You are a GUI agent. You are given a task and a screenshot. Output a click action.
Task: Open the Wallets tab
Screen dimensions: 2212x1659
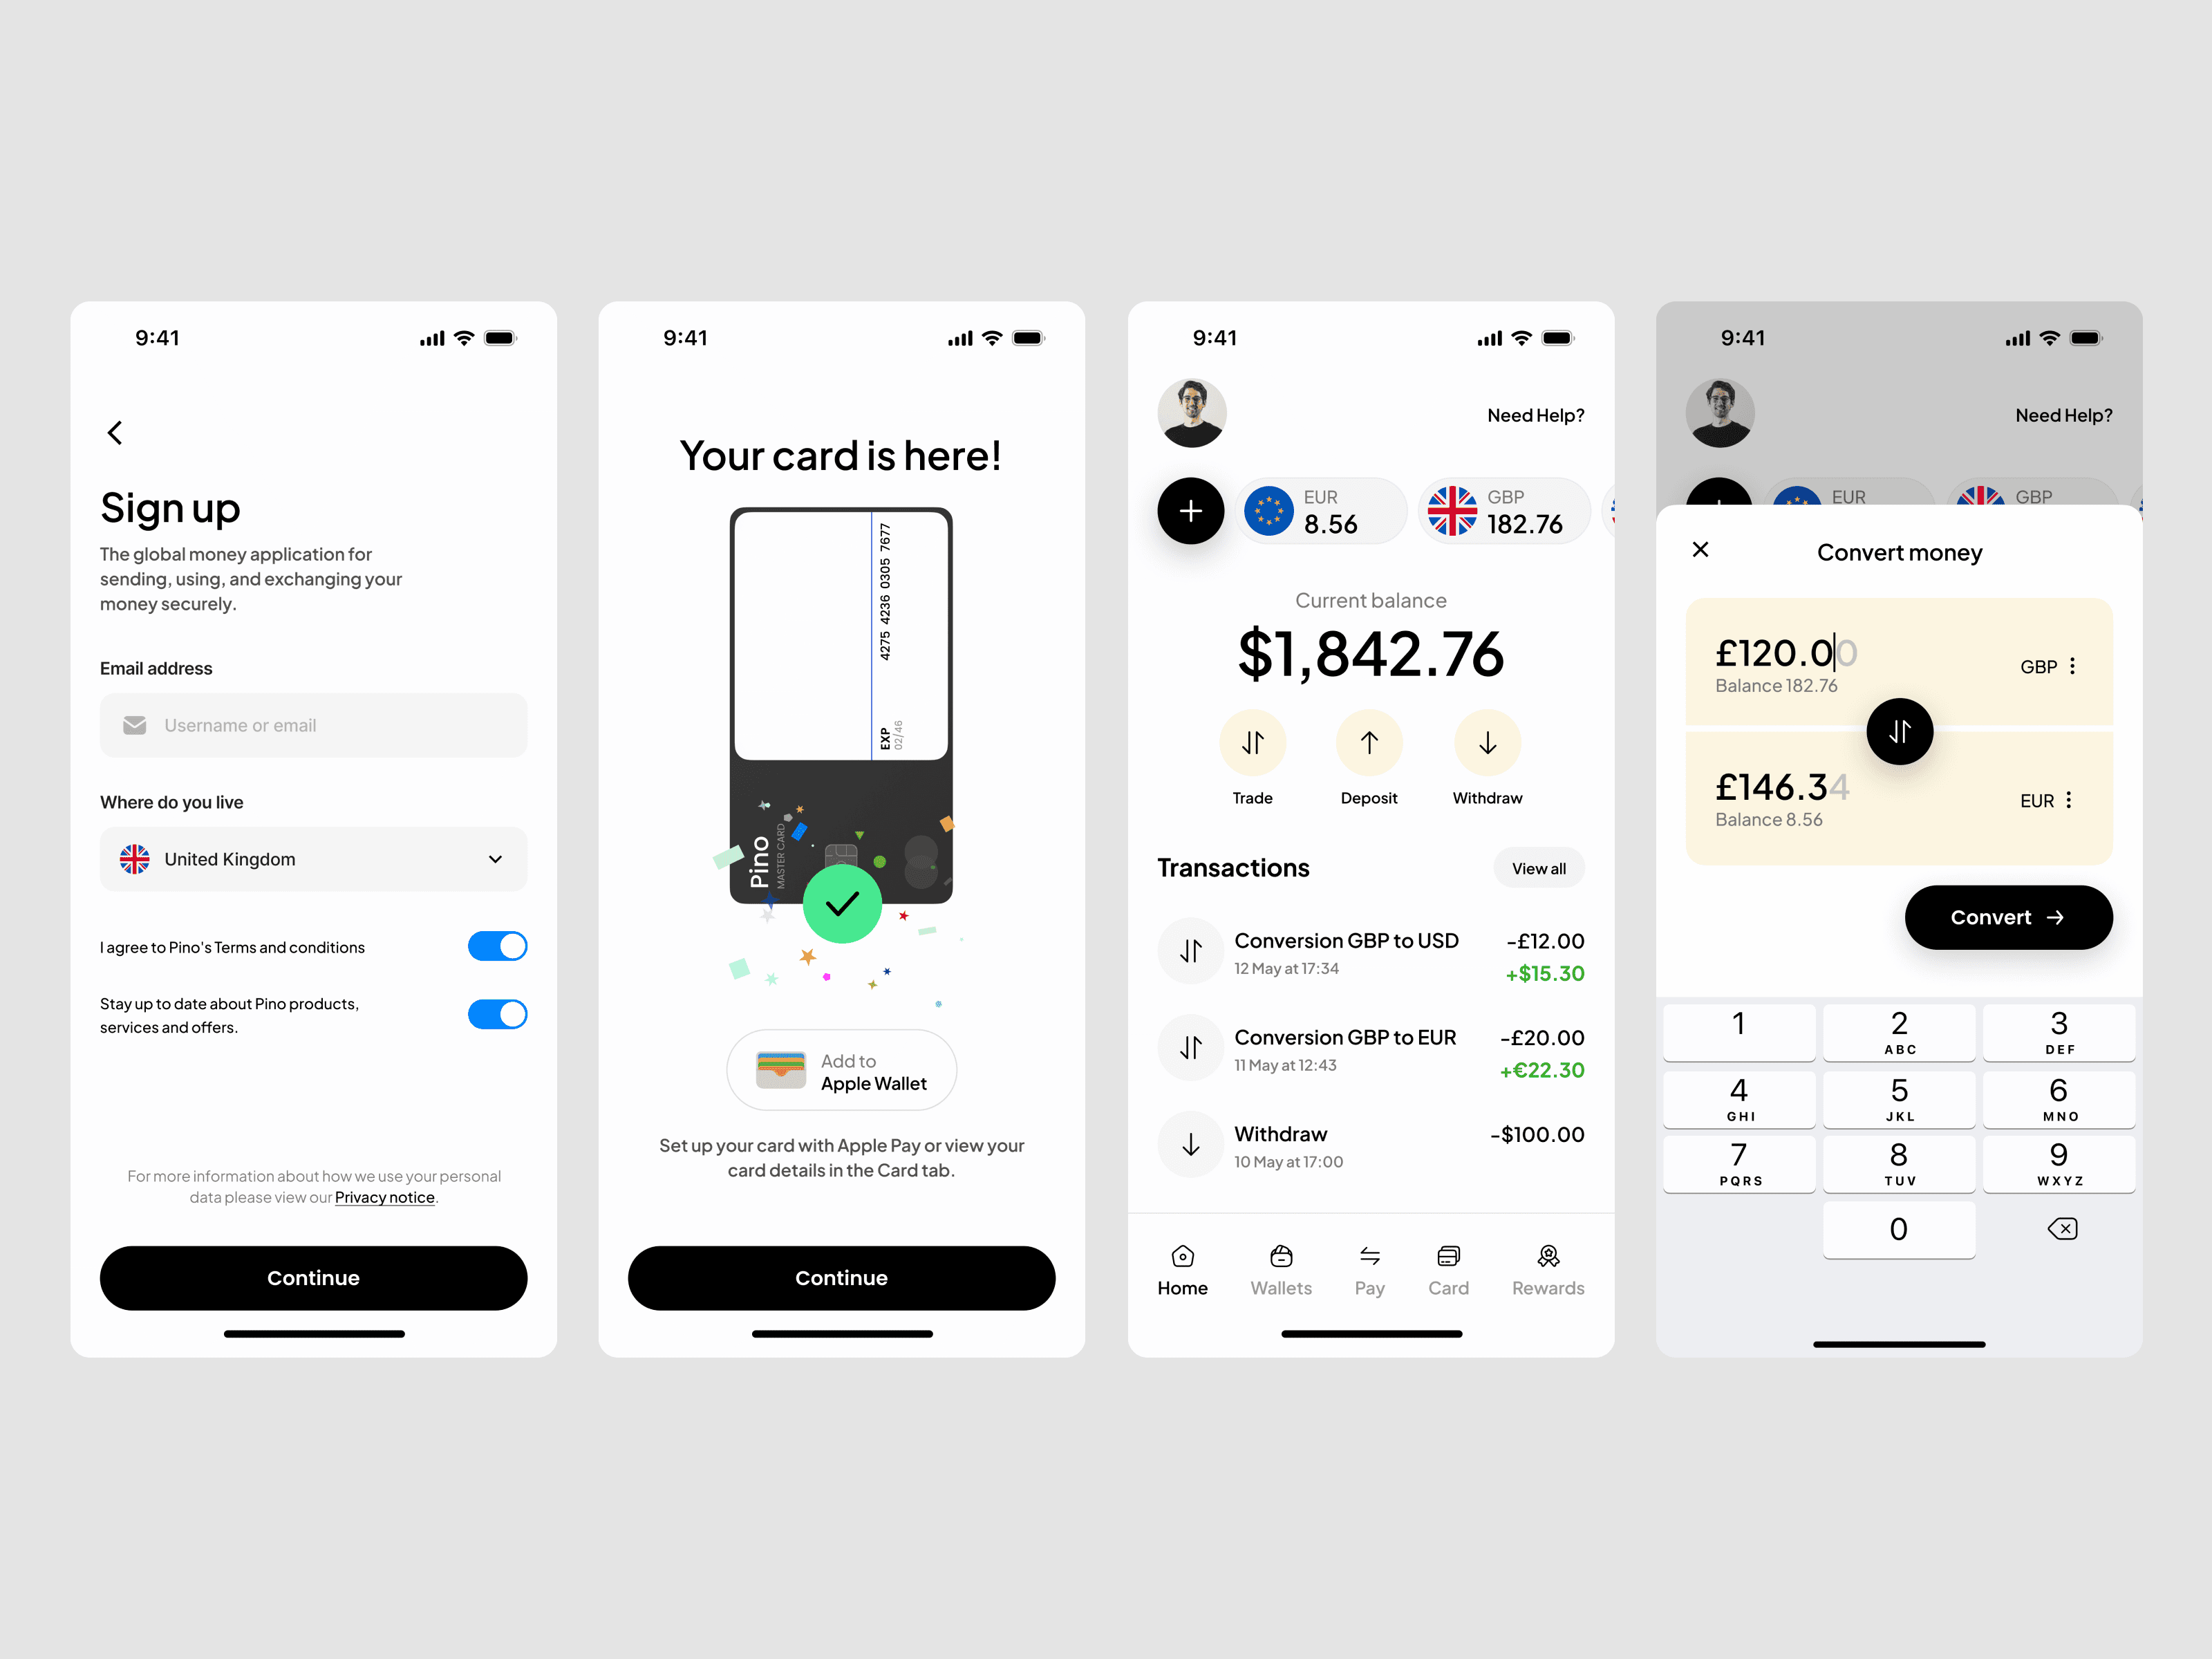click(x=1280, y=1268)
